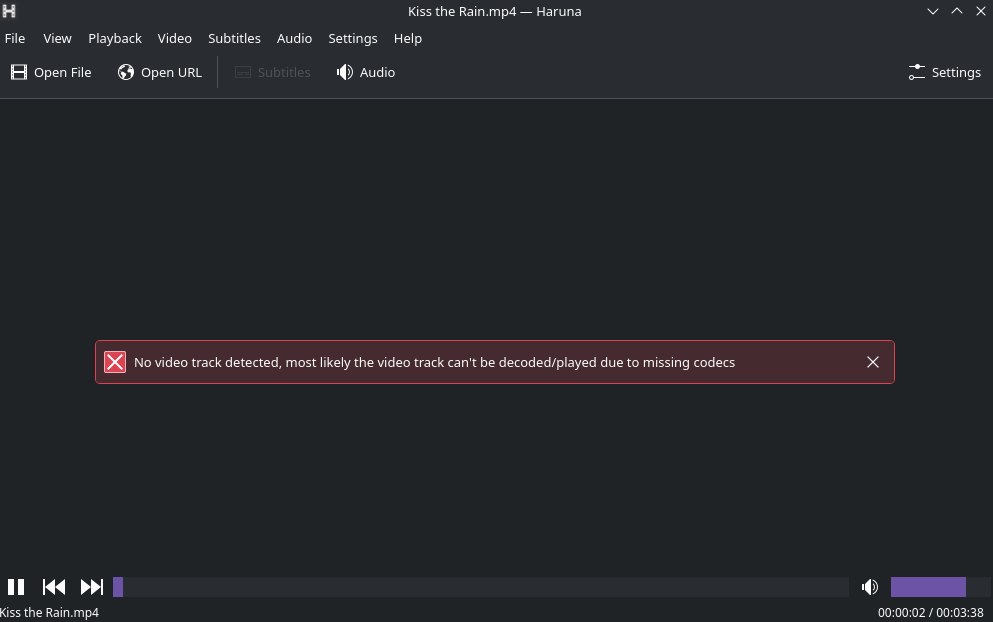The height and width of the screenshot is (622, 993).
Task: Expand the Subtitles menu in the menu bar
Action: click(234, 38)
